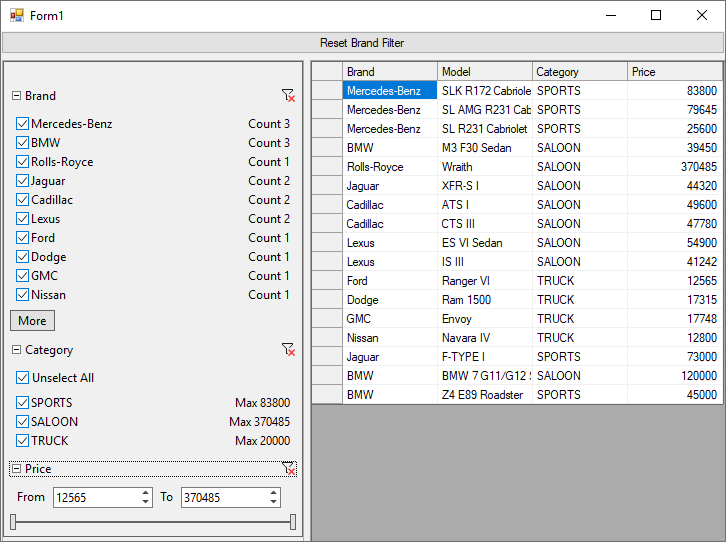Screen dimensions: 726x542
Task: Maximize the Form1 window
Action: (x=656, y=15)
